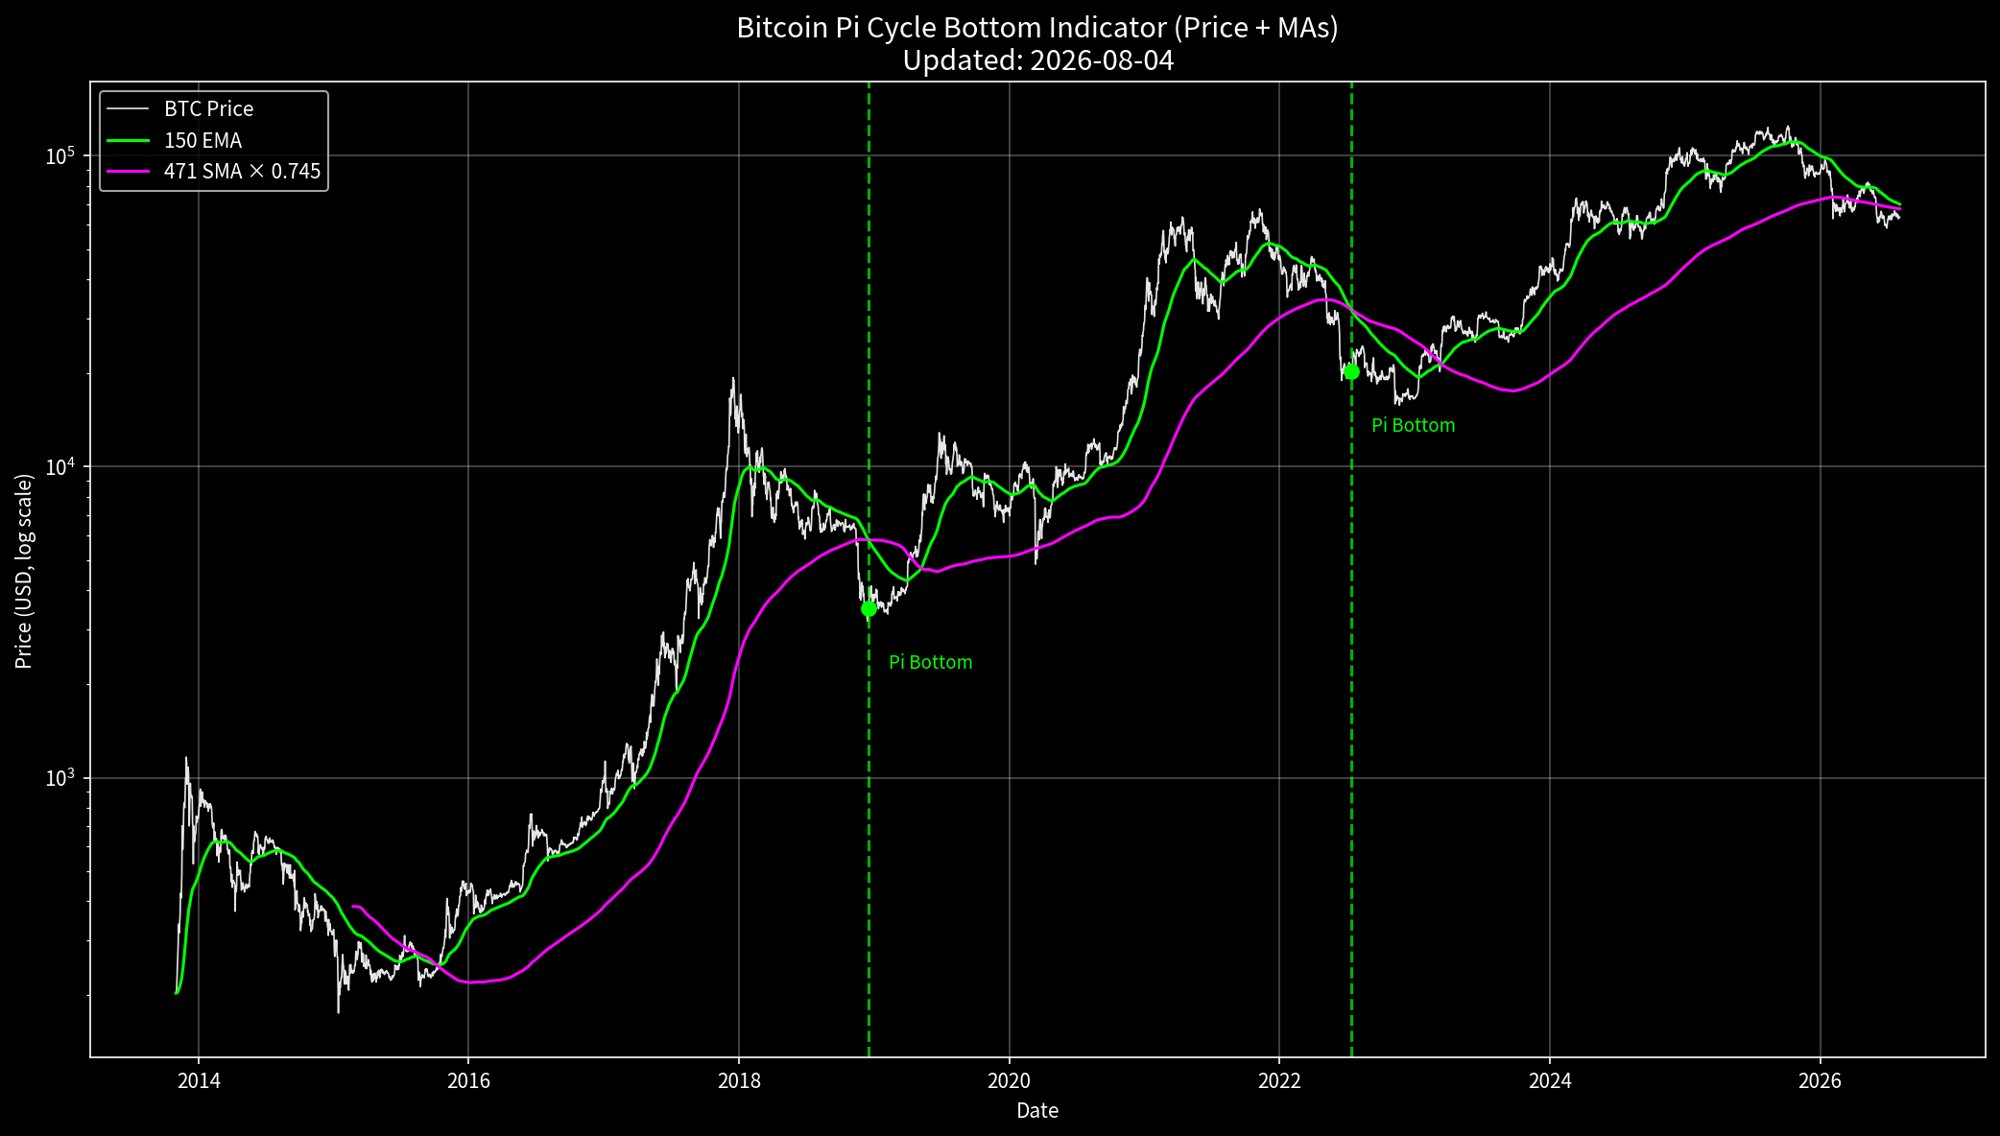Click the '2016' x-axis tick label

tap(468, 1081)
